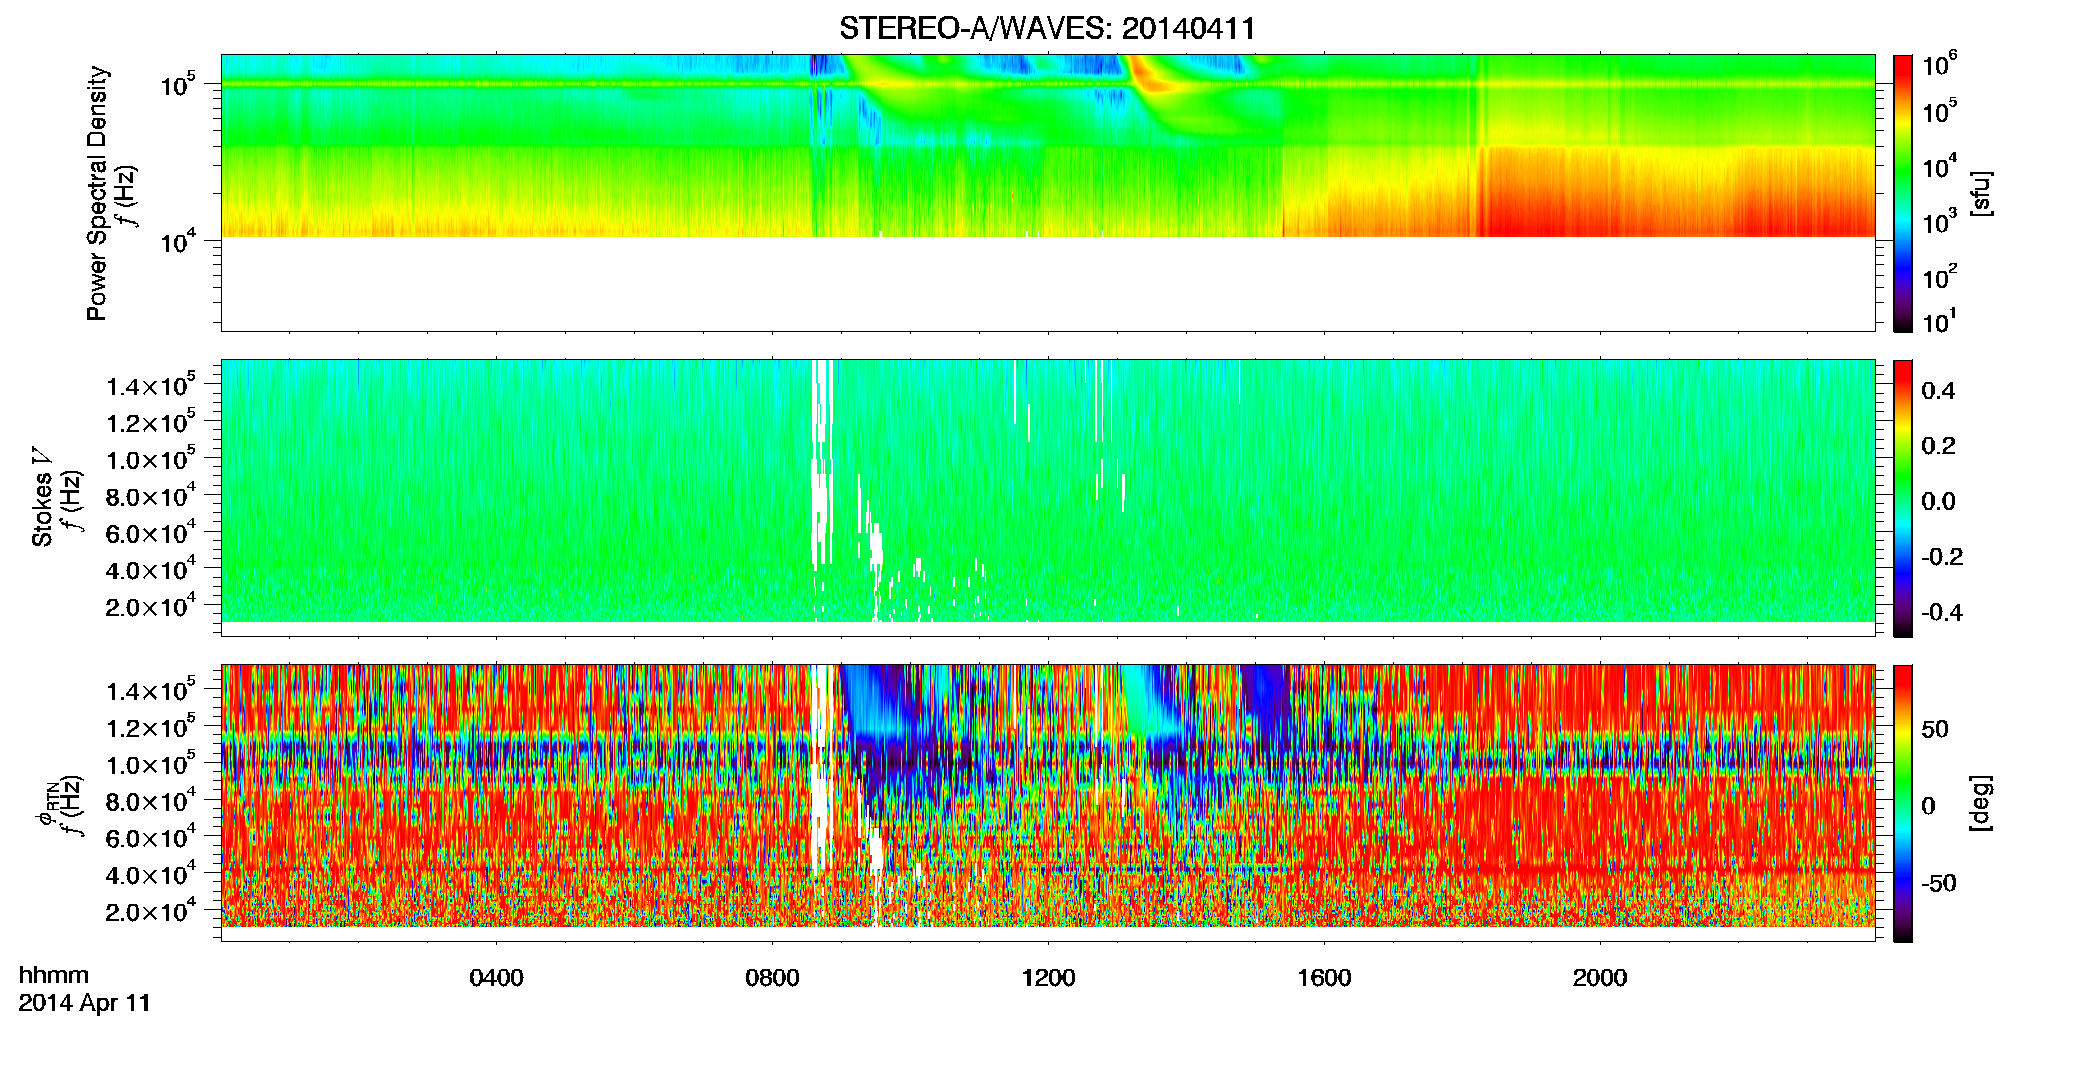Click the [sfu] colorbar unit label
The height and width of the screenshot is (1080, 2096).
(x=1982, y=193)
